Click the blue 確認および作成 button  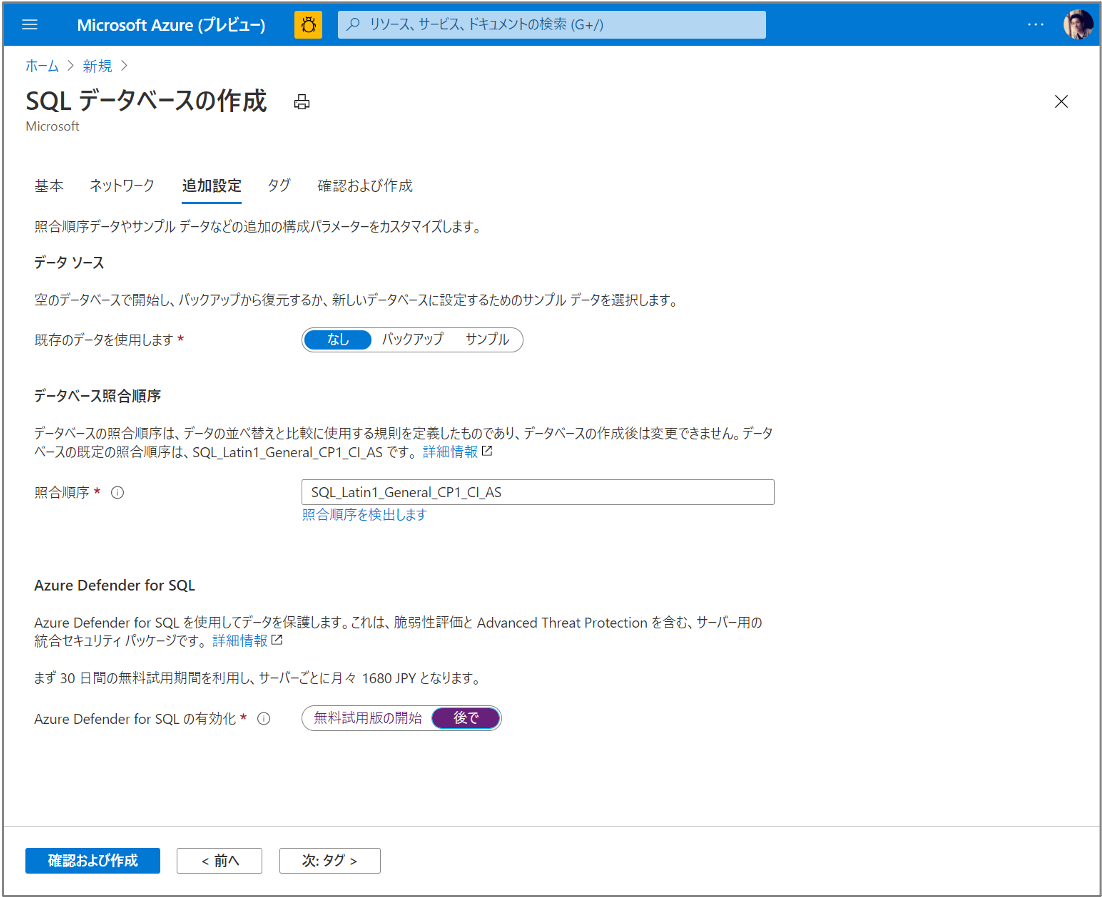pos(93,860)
